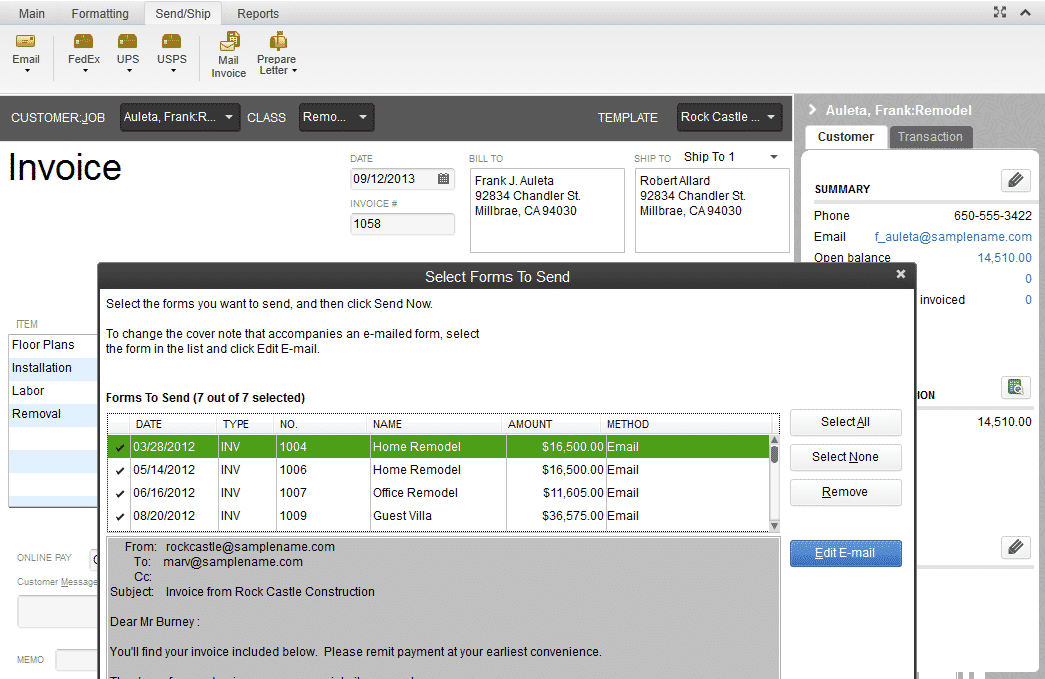
Task: Collapse the side panel using the chevron arrow
Action: (812, 110)
